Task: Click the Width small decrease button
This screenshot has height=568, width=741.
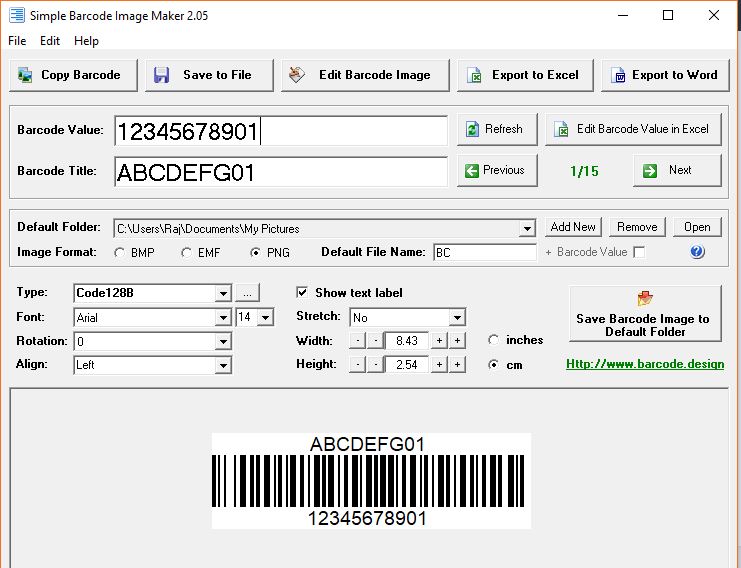Action: 375,340
